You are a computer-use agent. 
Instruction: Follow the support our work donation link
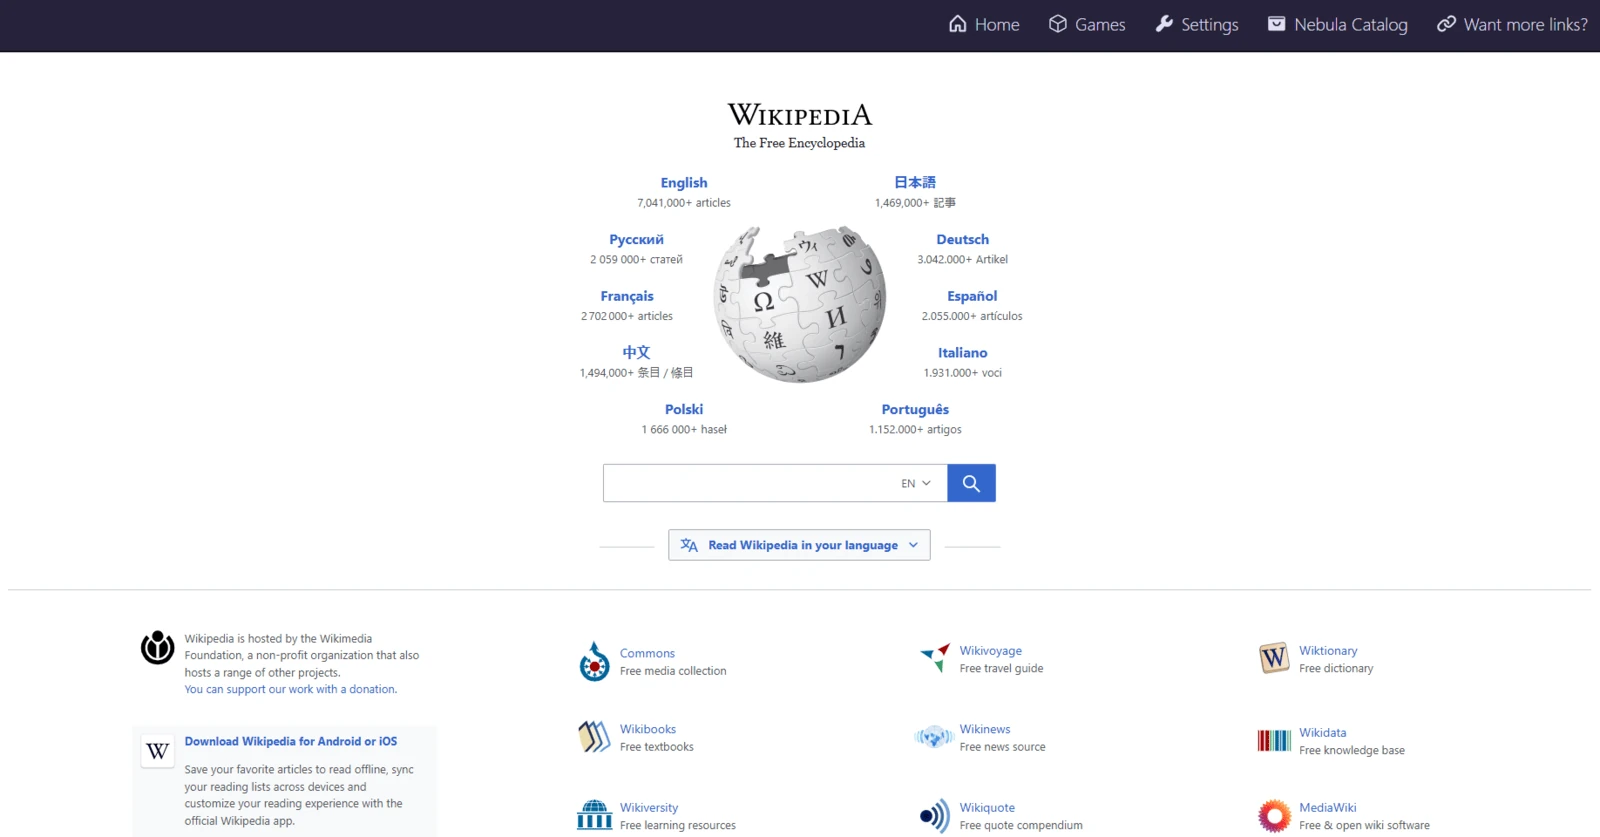coord(291,689)
